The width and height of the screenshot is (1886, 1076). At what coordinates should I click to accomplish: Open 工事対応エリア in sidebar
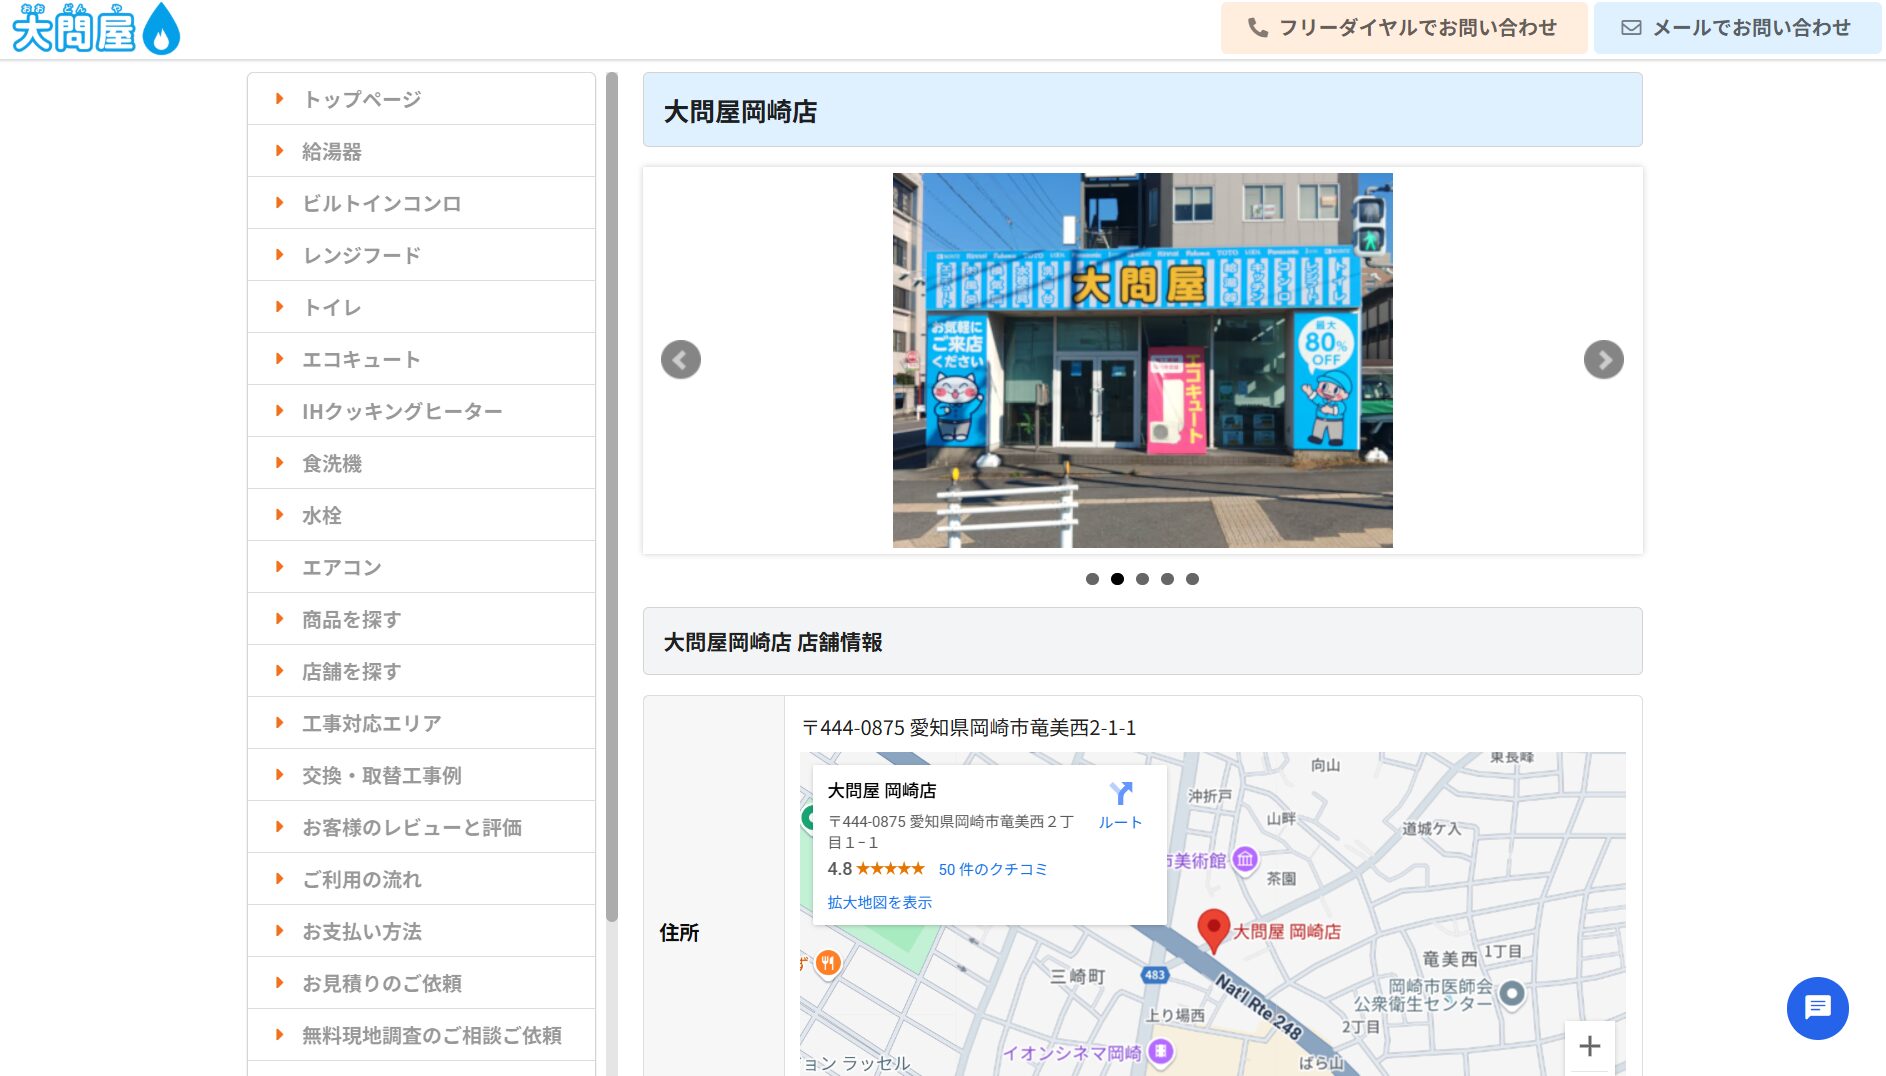[421, 723]
